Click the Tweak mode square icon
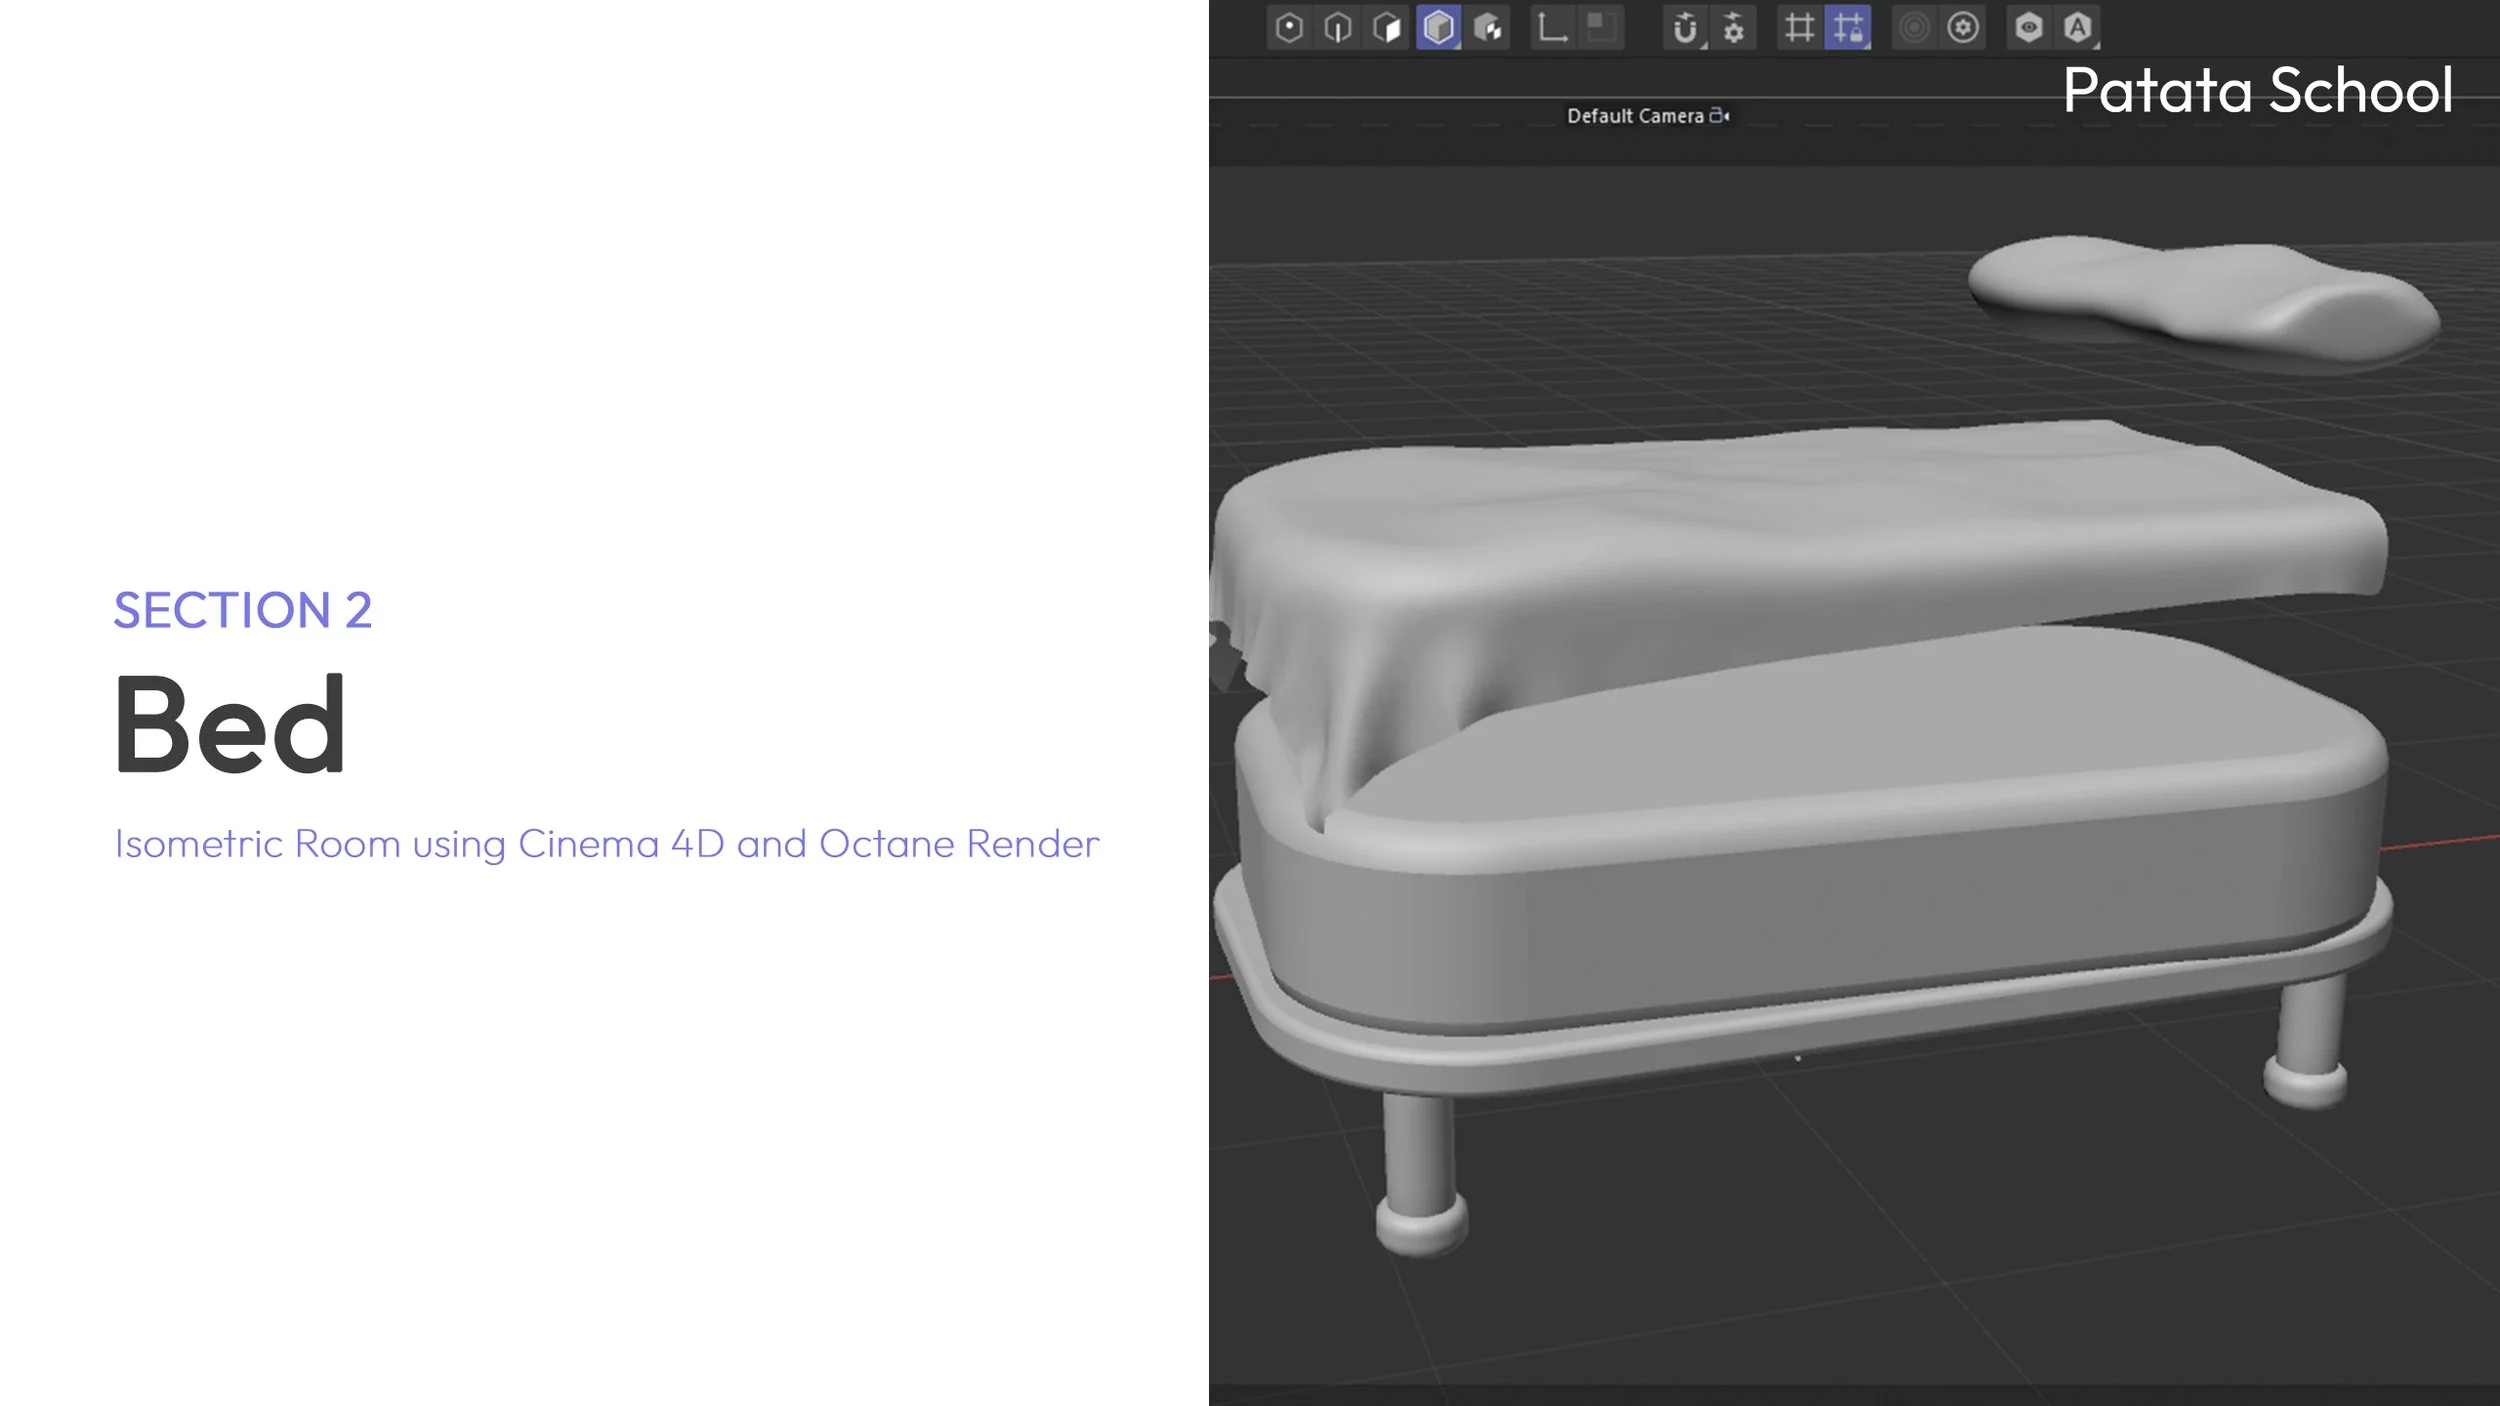Image resolution: width=2500 pixels, height=1406 pixels. [1601, 27]
